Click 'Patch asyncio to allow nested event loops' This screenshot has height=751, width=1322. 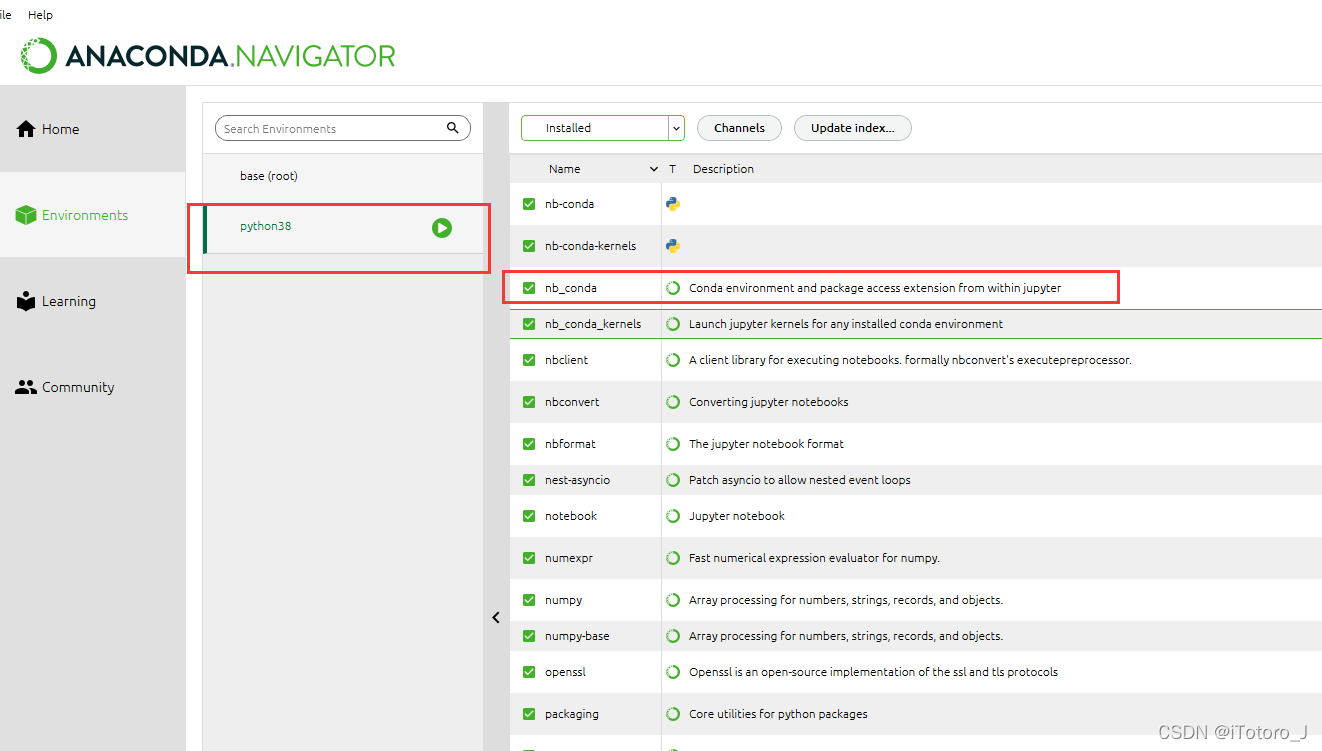tap(800, 480)
